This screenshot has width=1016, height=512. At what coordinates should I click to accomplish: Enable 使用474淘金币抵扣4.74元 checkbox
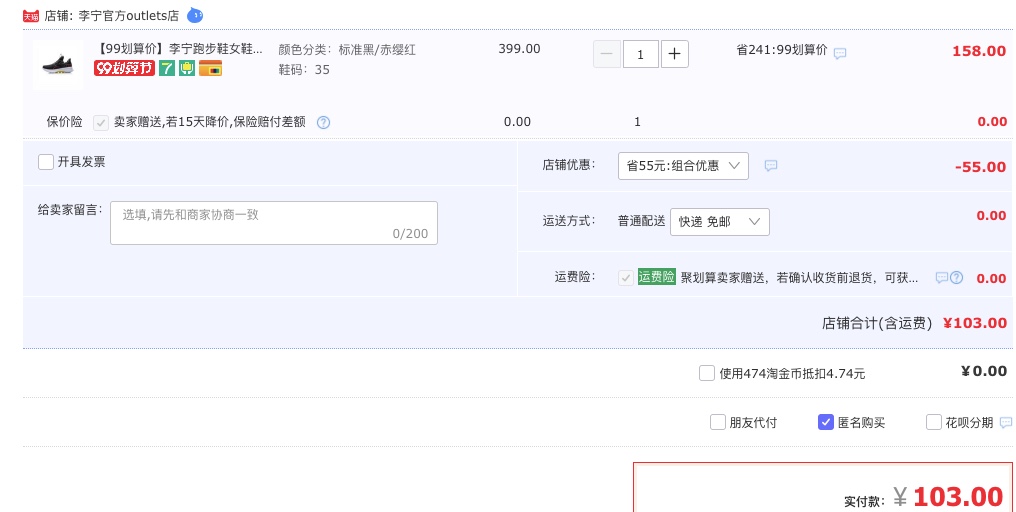(x=707, y=373)
